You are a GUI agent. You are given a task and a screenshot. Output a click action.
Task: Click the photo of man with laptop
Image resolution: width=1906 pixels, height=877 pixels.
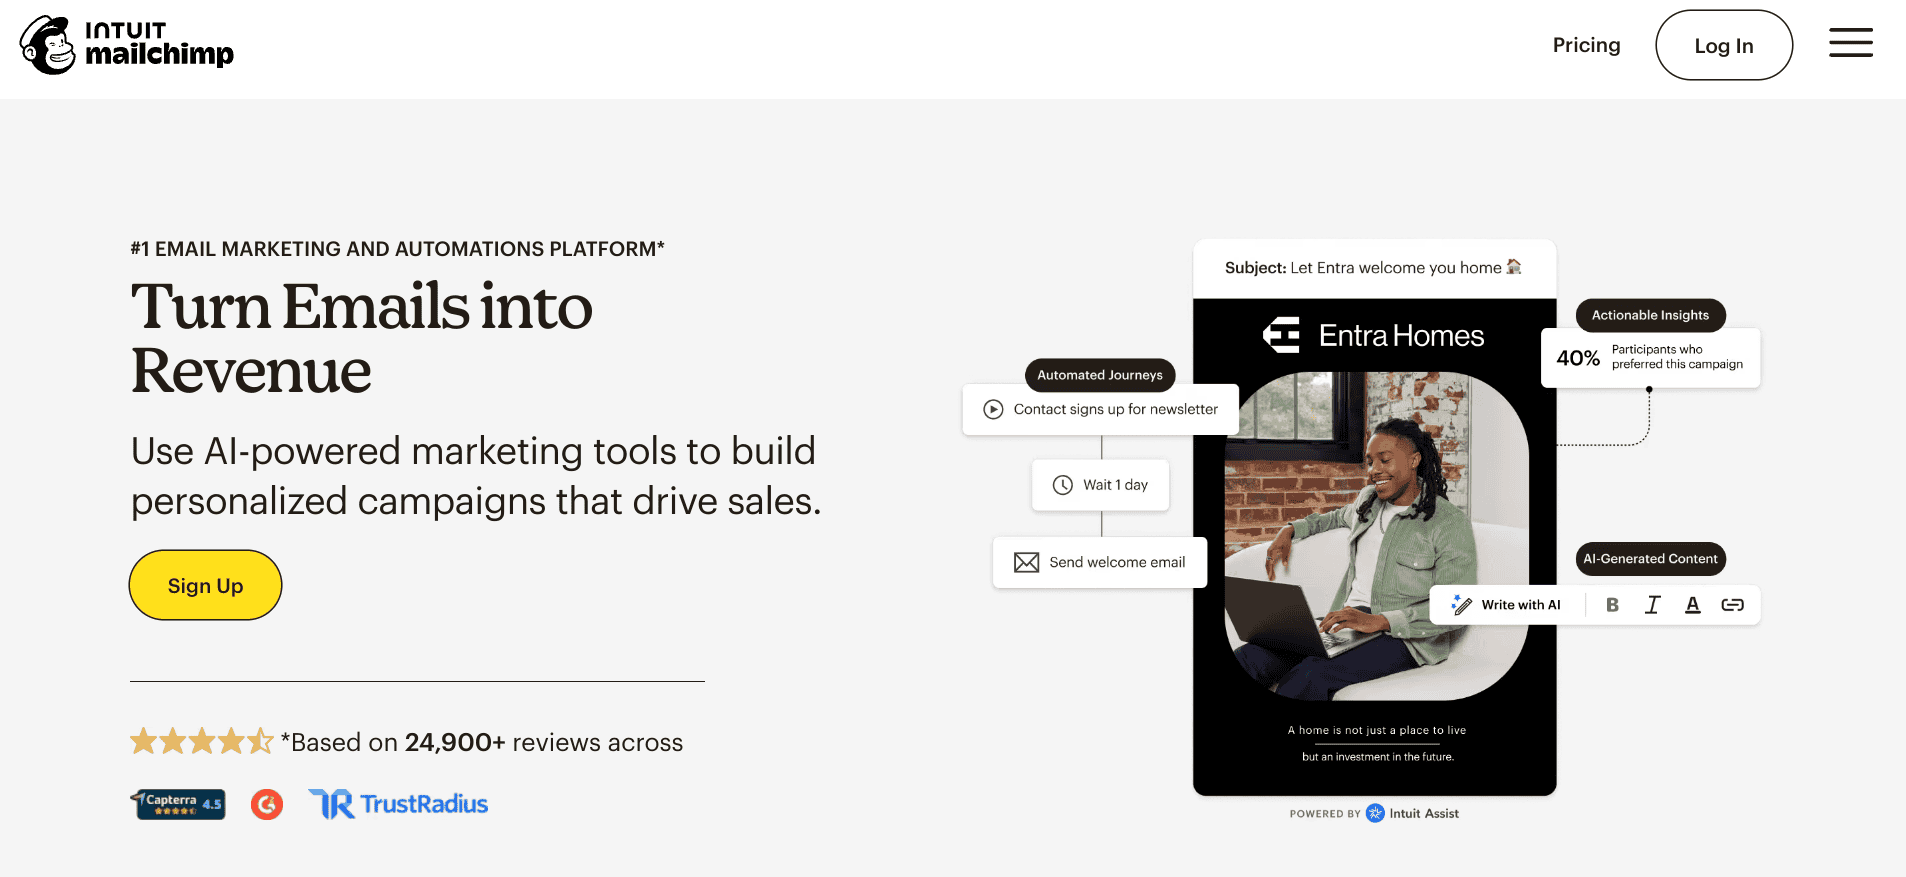tap(1376, 536)
